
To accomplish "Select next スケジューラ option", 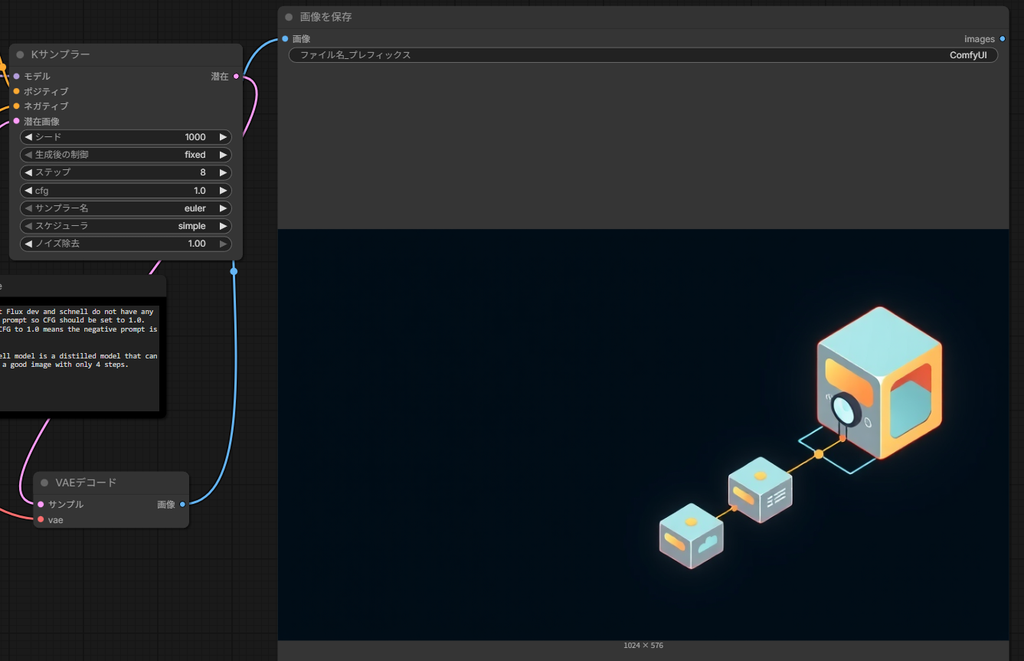I will (223, 226).
